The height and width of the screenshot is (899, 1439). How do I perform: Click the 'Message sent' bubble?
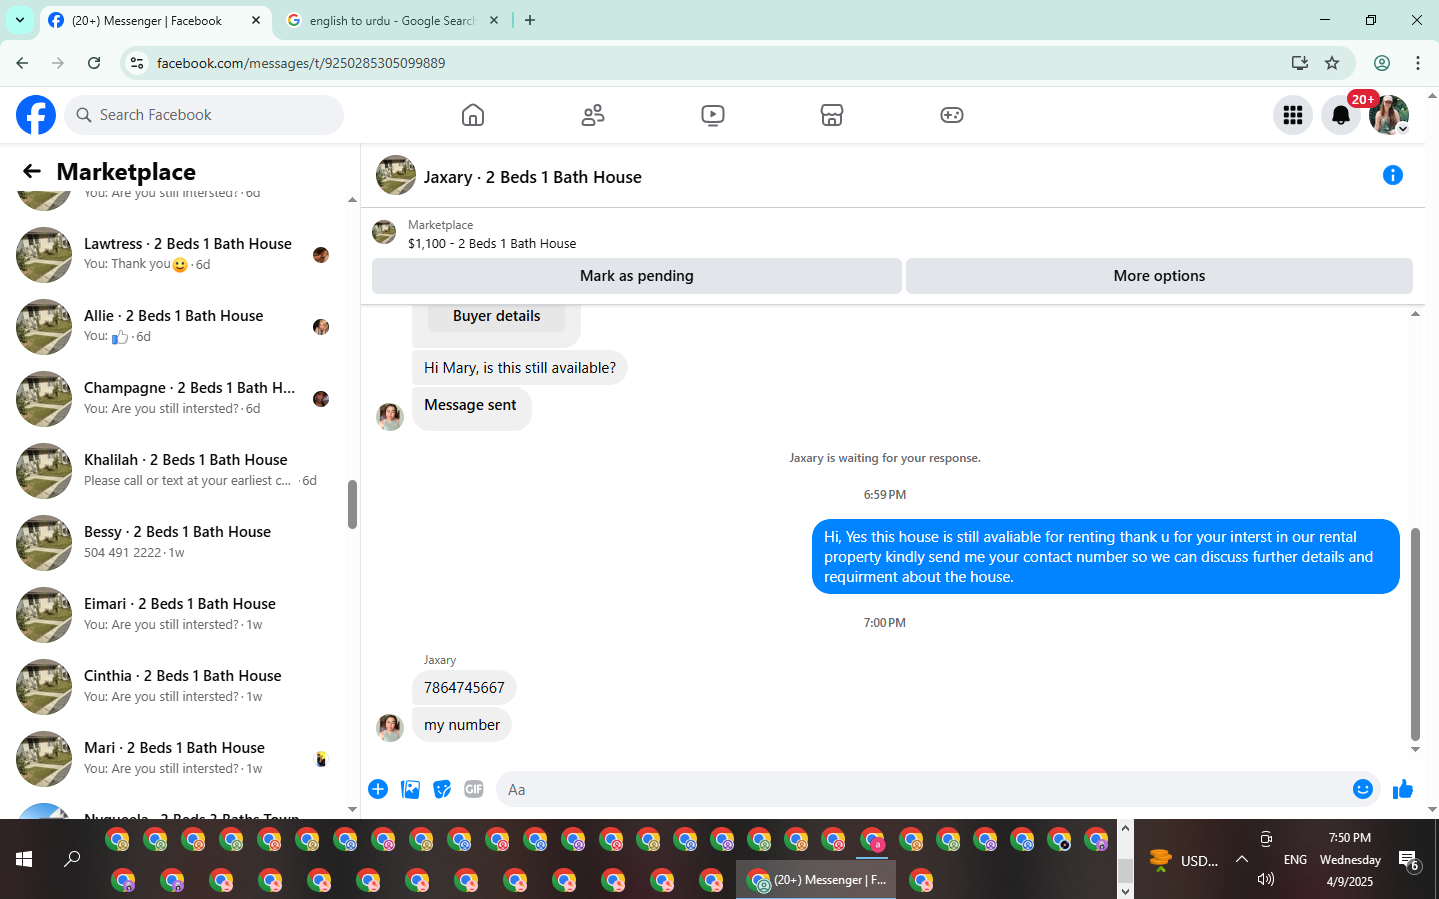470,408
